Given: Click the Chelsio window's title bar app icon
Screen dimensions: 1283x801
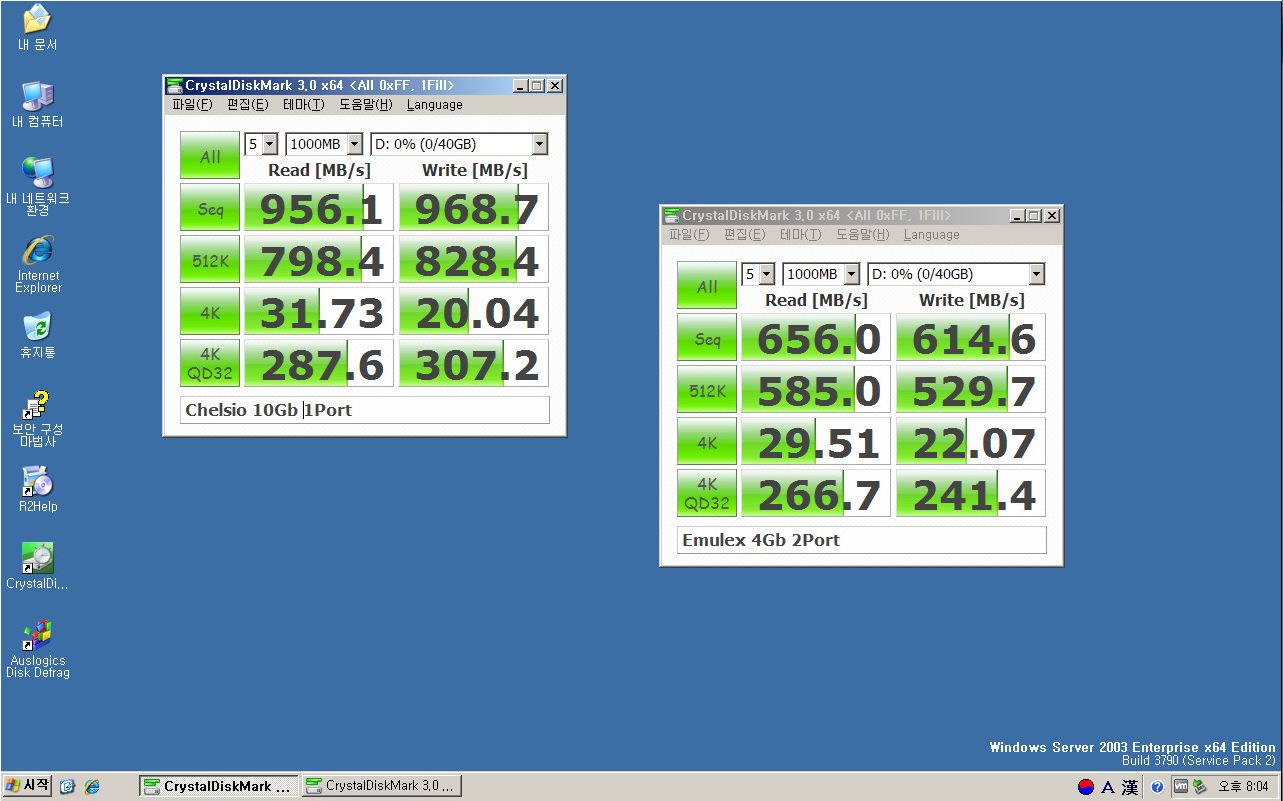Looking at the screenshot, I should (174, 86).
